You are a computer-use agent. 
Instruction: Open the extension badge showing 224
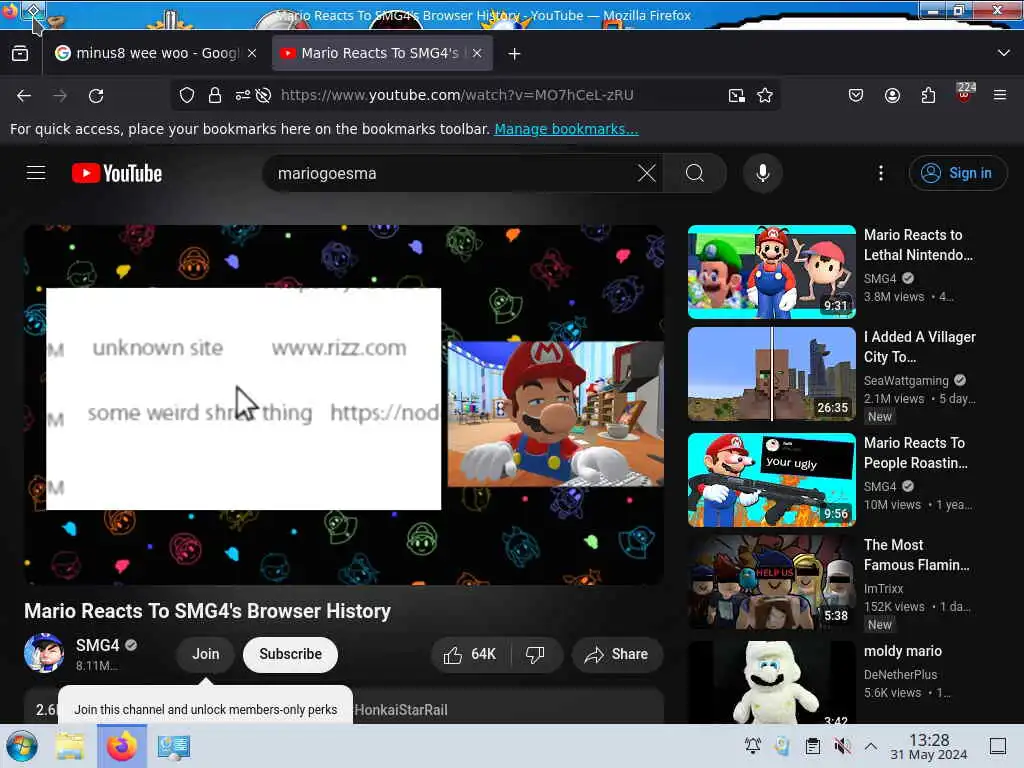[x=965, y=93]
